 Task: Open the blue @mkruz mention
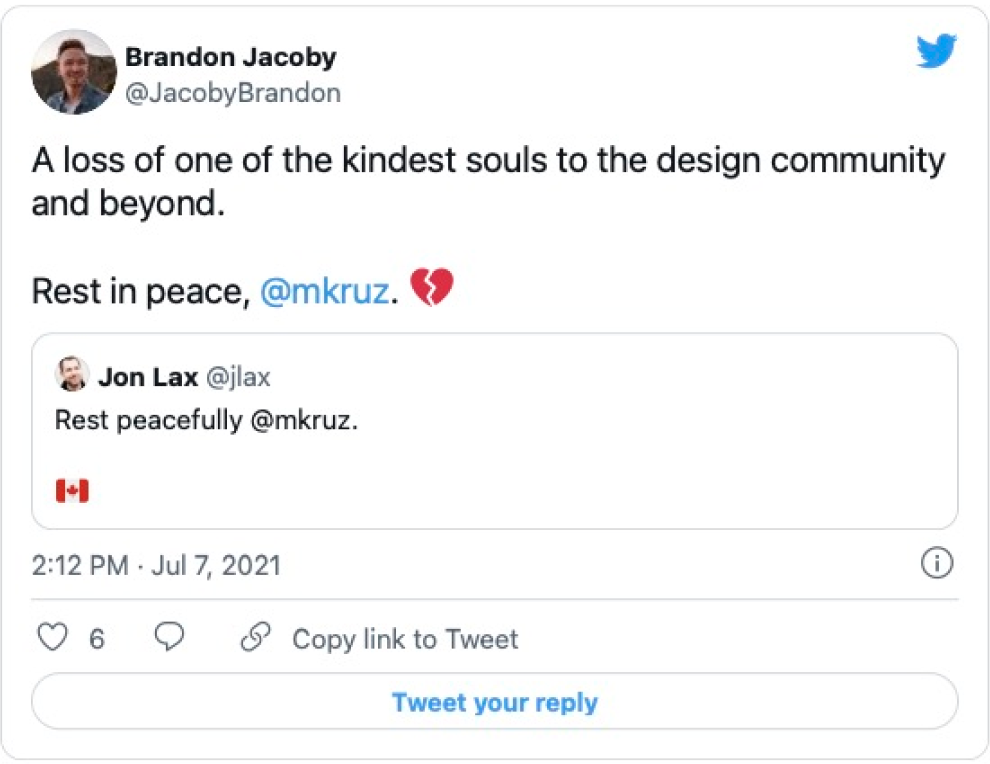(x=323, y=291)
